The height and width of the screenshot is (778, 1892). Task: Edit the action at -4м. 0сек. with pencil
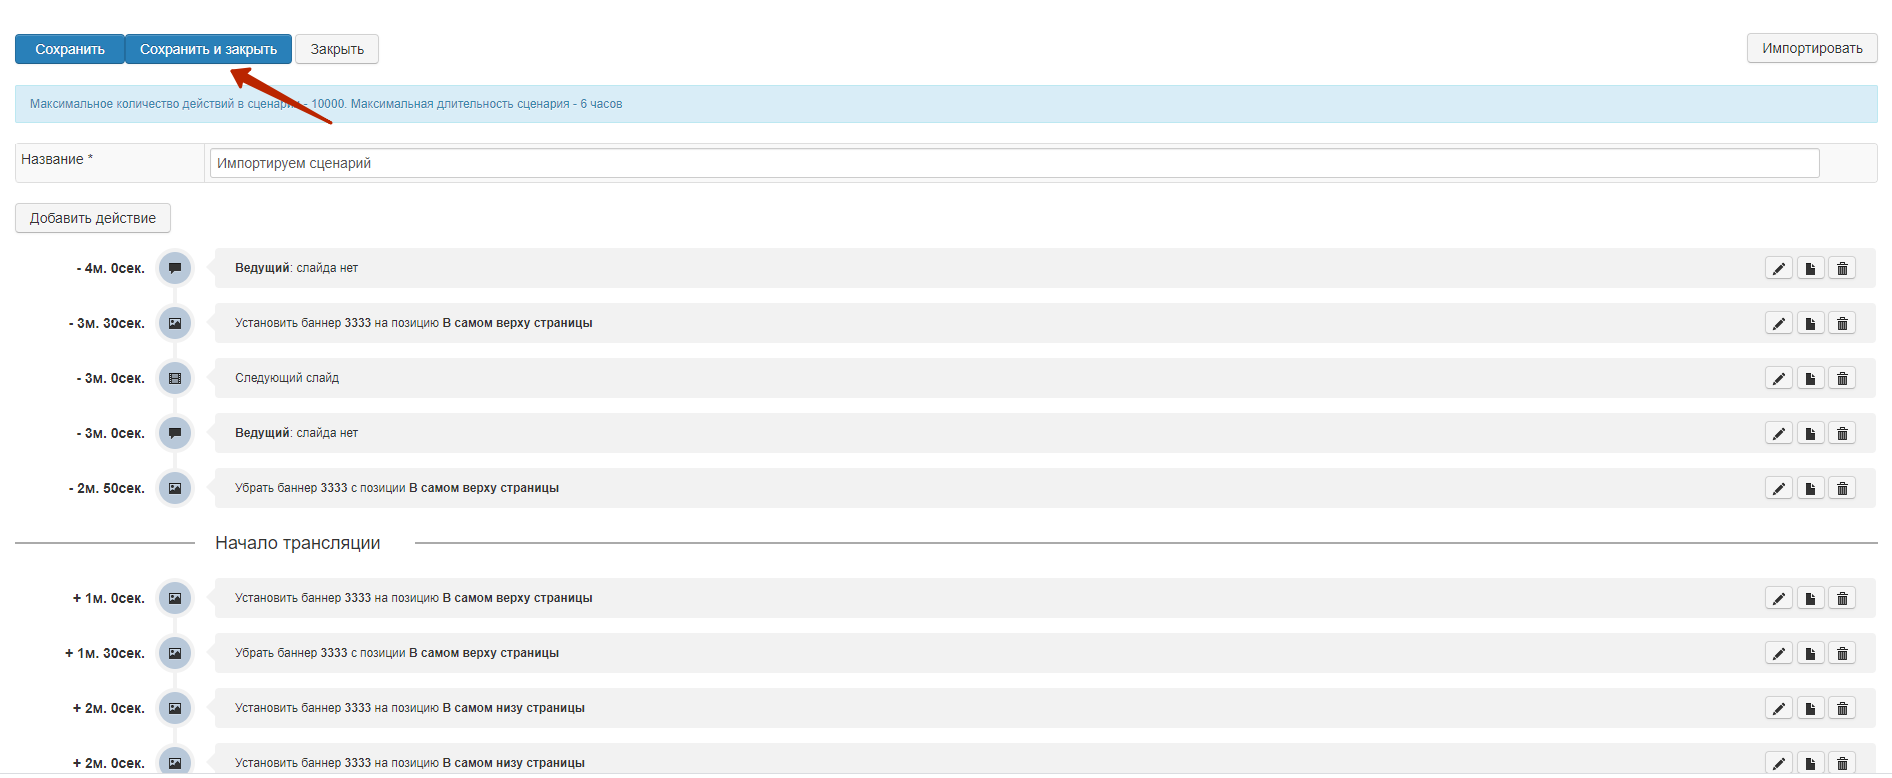point(1778,268)
